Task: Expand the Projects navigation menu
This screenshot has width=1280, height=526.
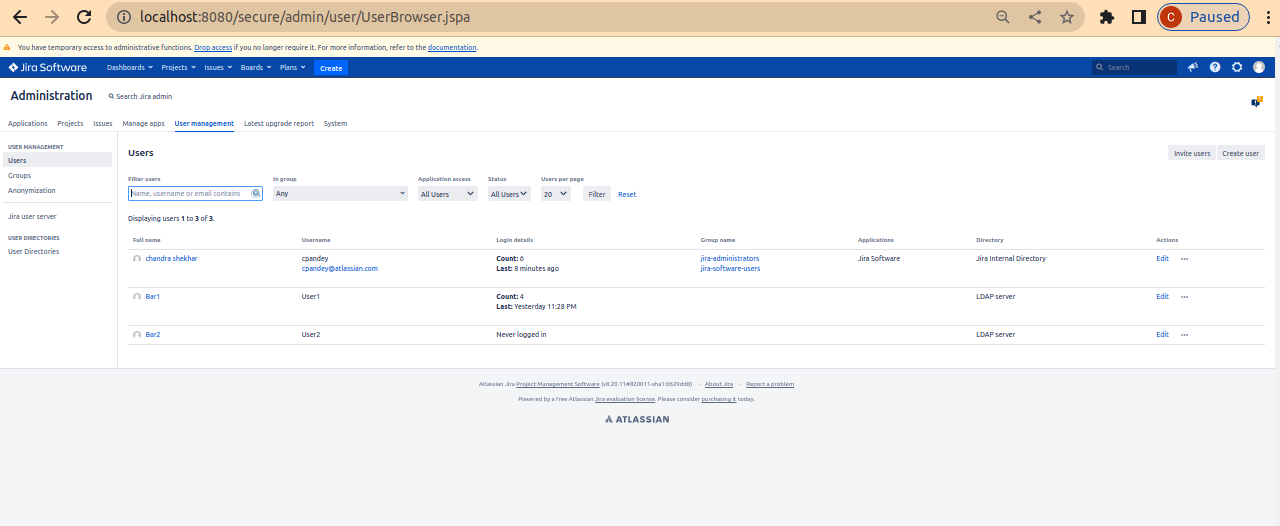Action: pos(178,67)
